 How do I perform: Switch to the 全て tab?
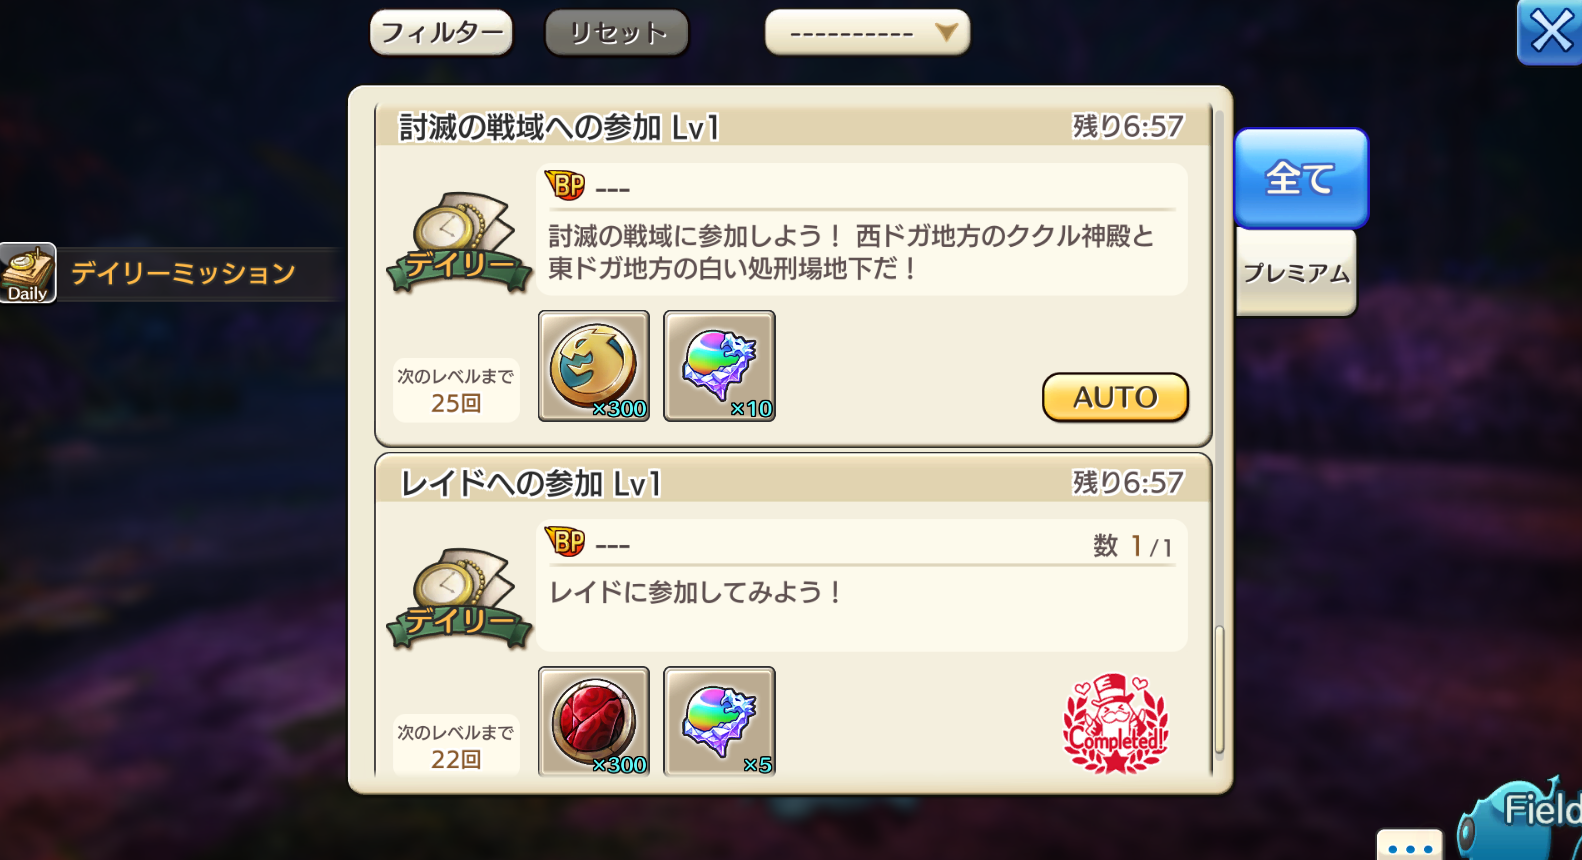tap(1300, 178)
